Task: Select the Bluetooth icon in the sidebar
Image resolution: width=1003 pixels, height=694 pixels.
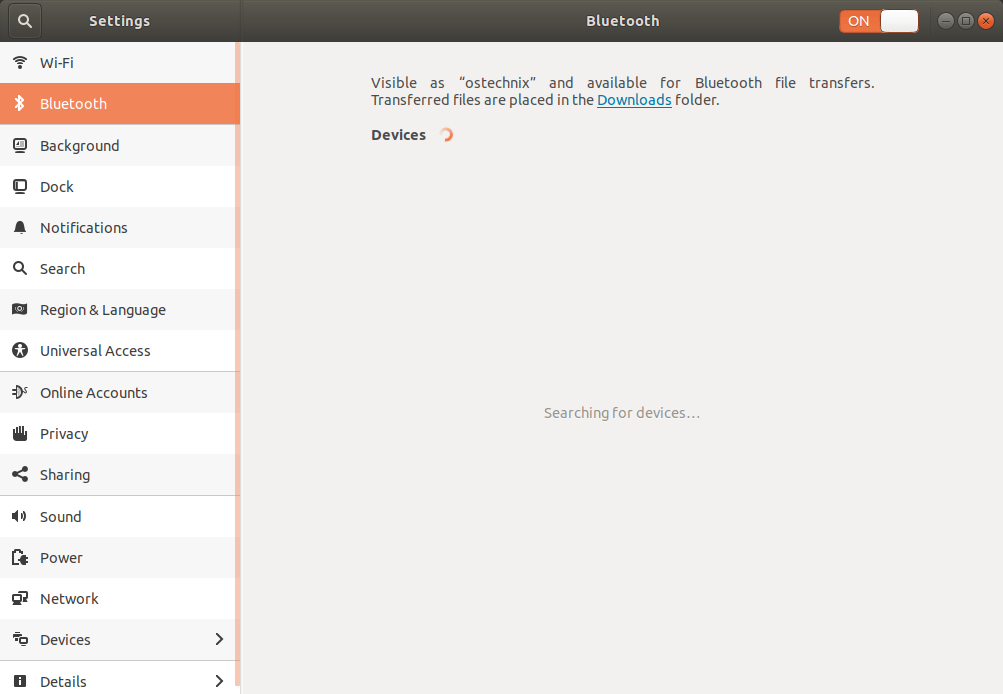Action: point(19,103)
